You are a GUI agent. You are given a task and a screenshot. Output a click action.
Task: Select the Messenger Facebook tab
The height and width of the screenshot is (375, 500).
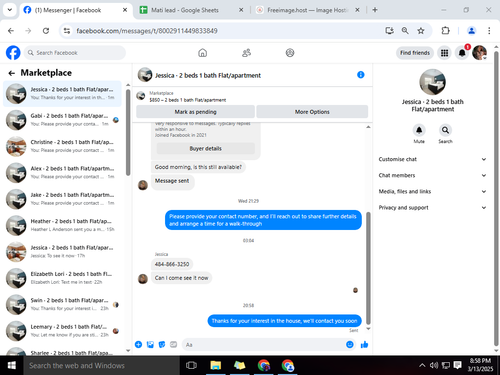[75, 10]
